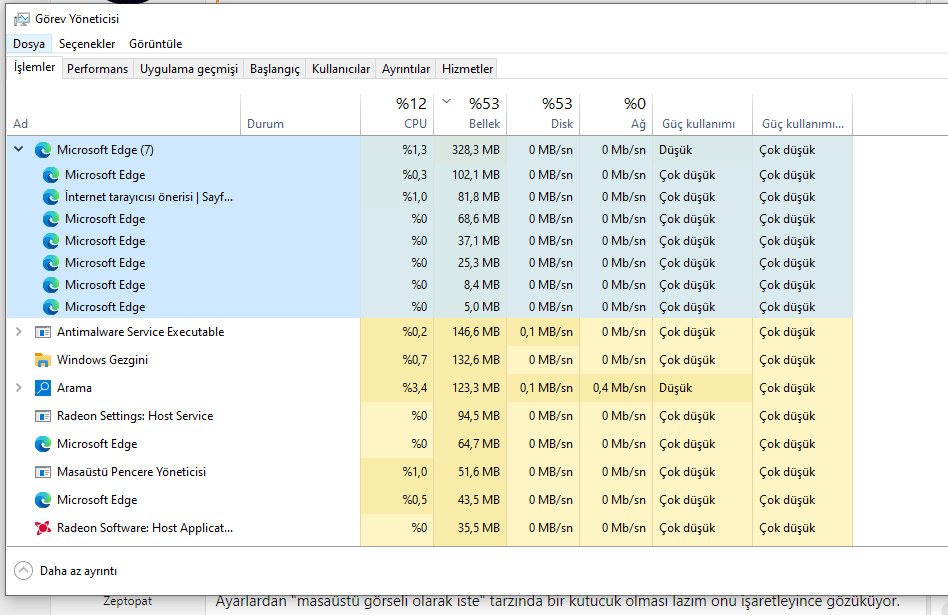Open the Dosya menu
The height and width of the screenshot is (615, 948).
(29, 44)
